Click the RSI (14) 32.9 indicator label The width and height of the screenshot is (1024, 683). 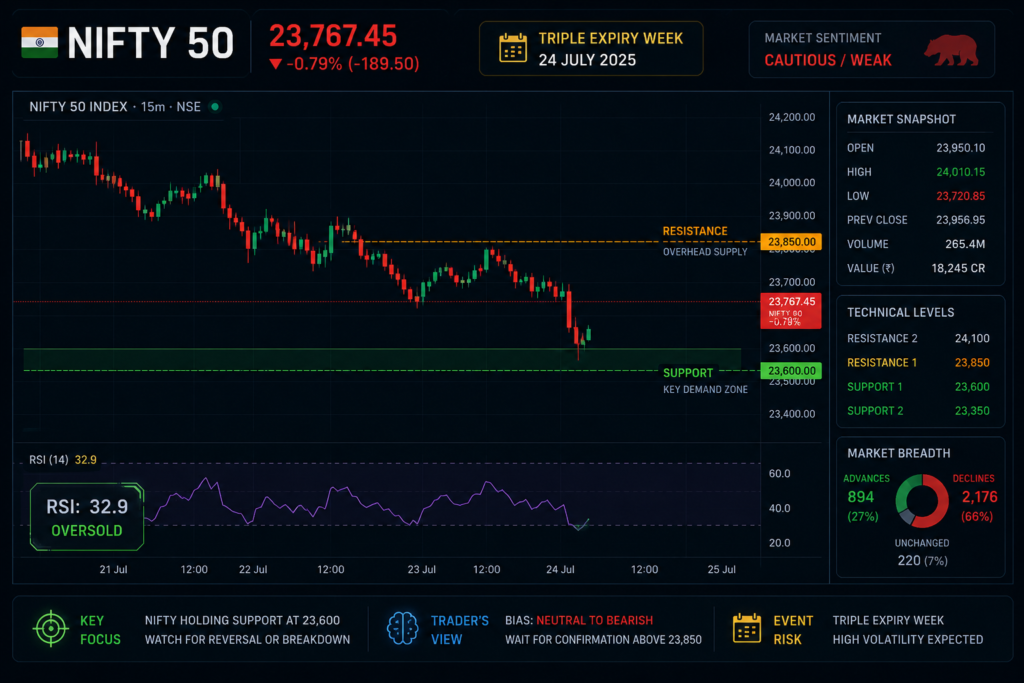click(63, 460)
